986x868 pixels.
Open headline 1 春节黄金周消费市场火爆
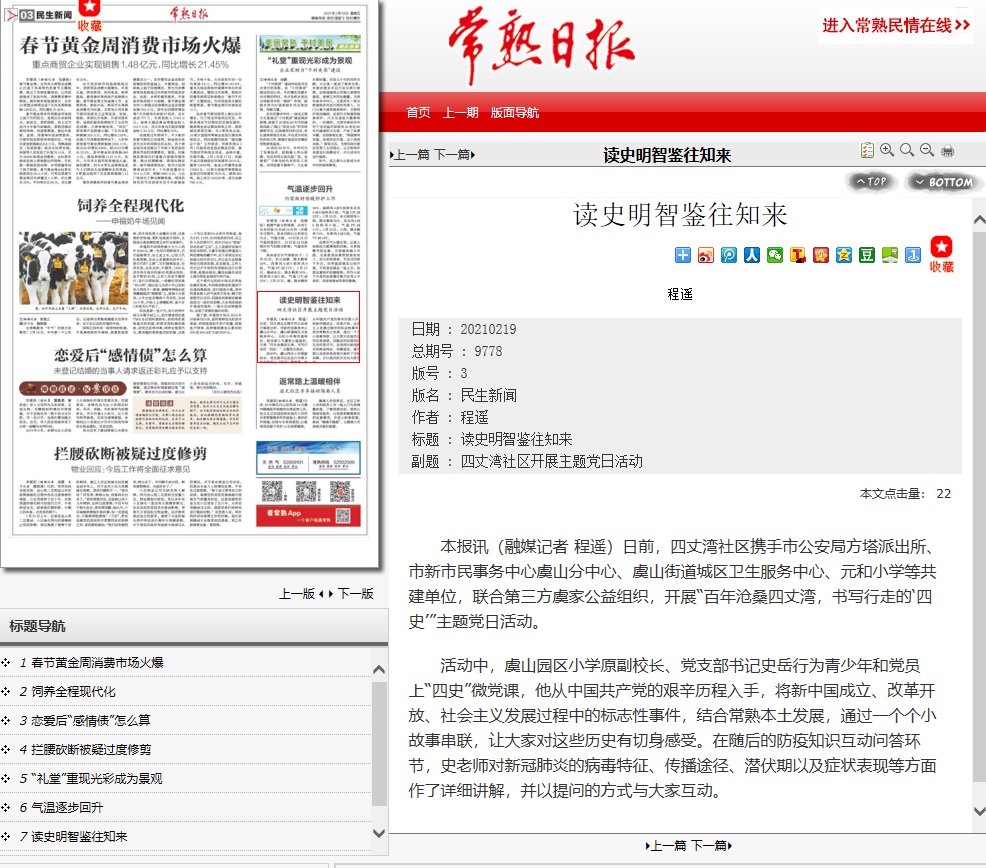97,662
